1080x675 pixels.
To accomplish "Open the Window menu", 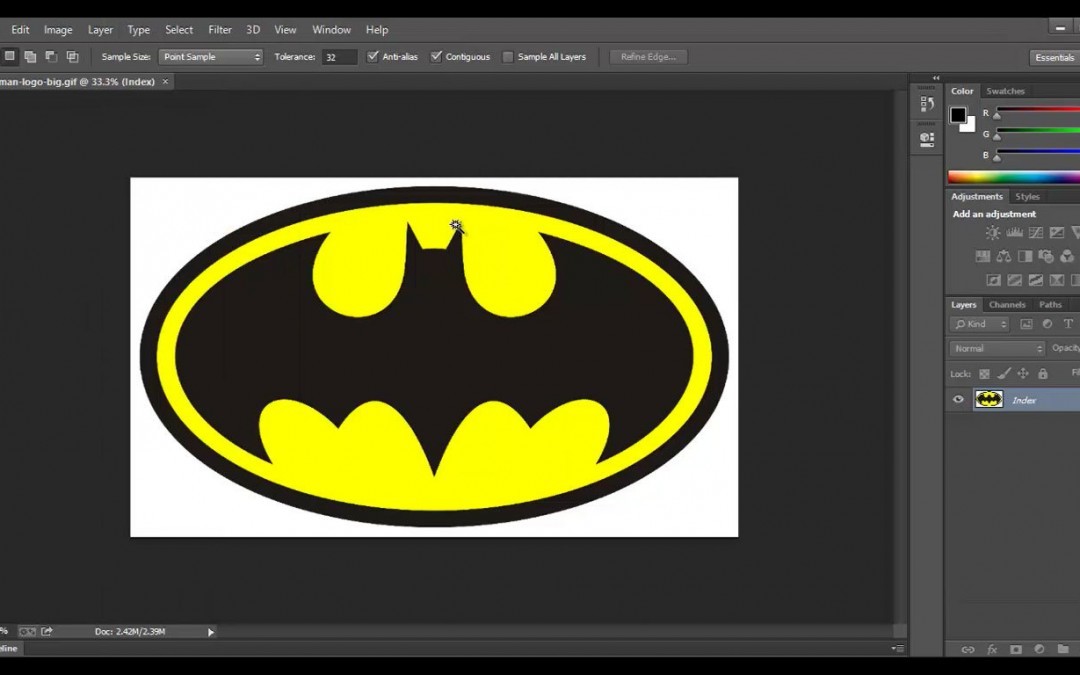I will pos(331,30).
